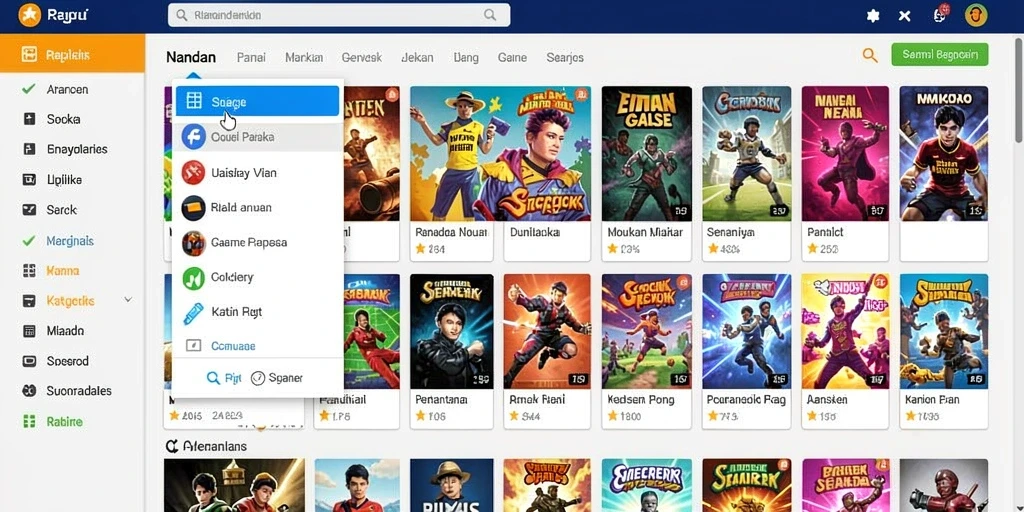1024x512 pixels.
Task: Expand the Katgarits chevron in the sidebar
Action: coord(128,300)
